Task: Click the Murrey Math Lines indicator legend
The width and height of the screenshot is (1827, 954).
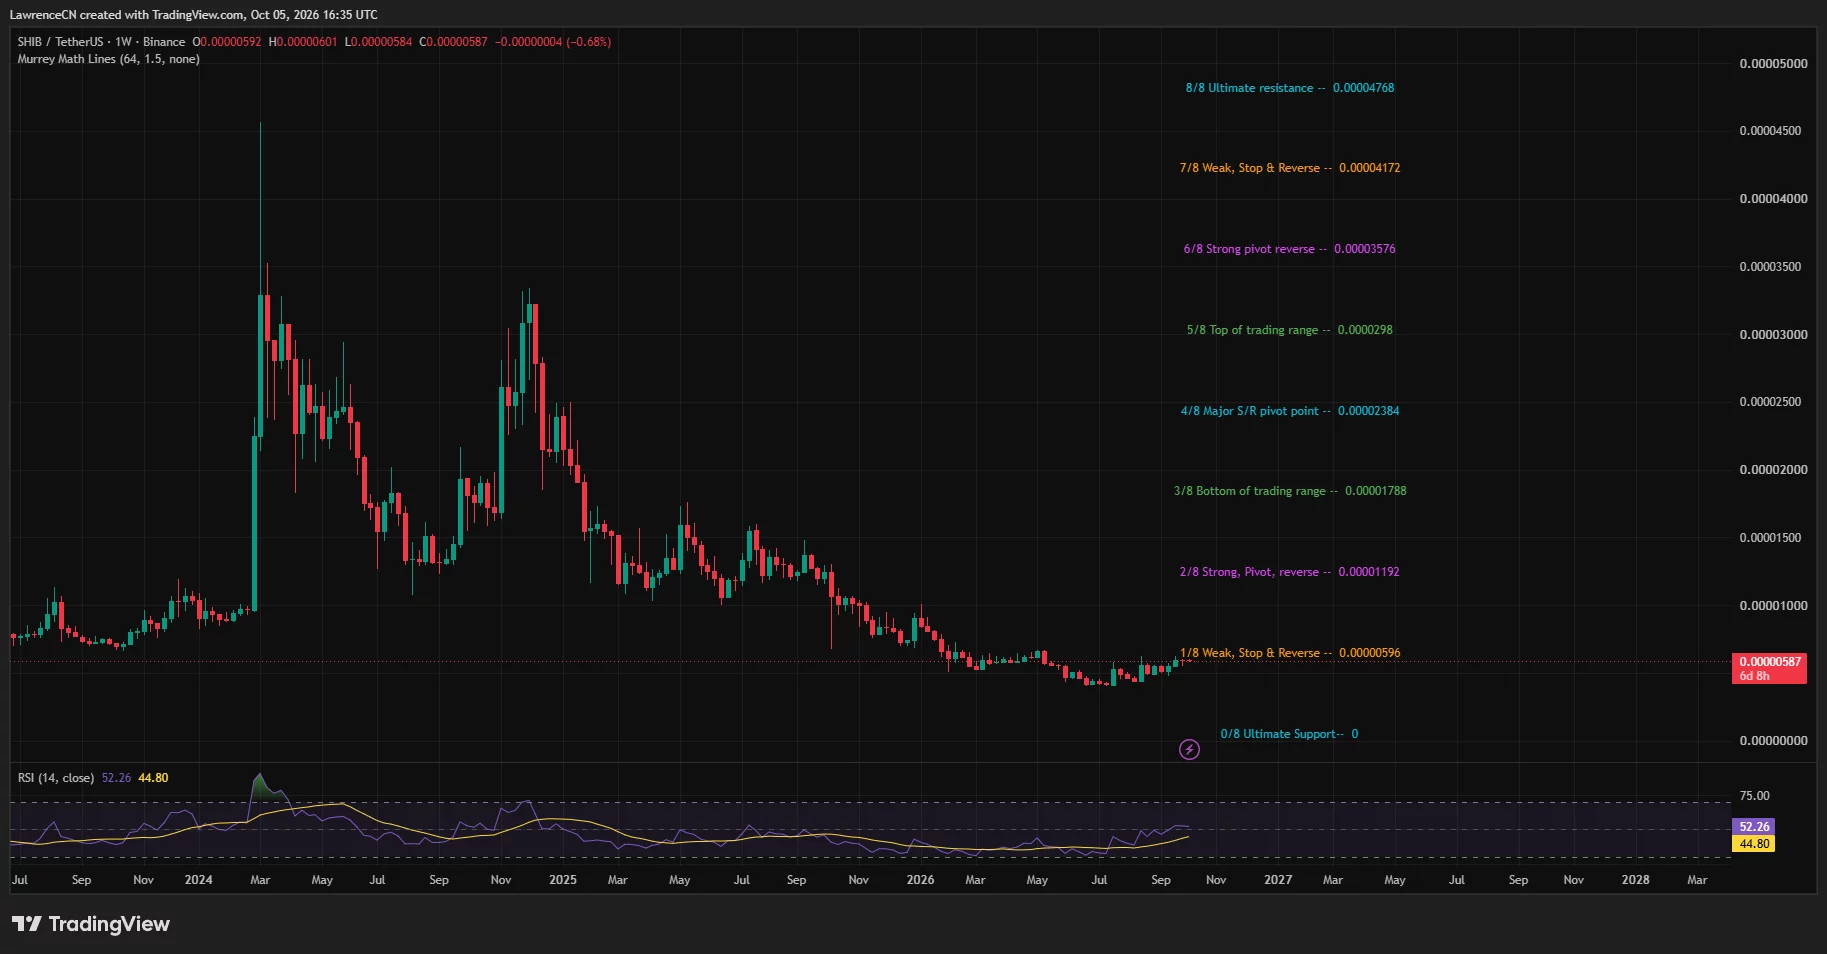Action: coord(108,59)
